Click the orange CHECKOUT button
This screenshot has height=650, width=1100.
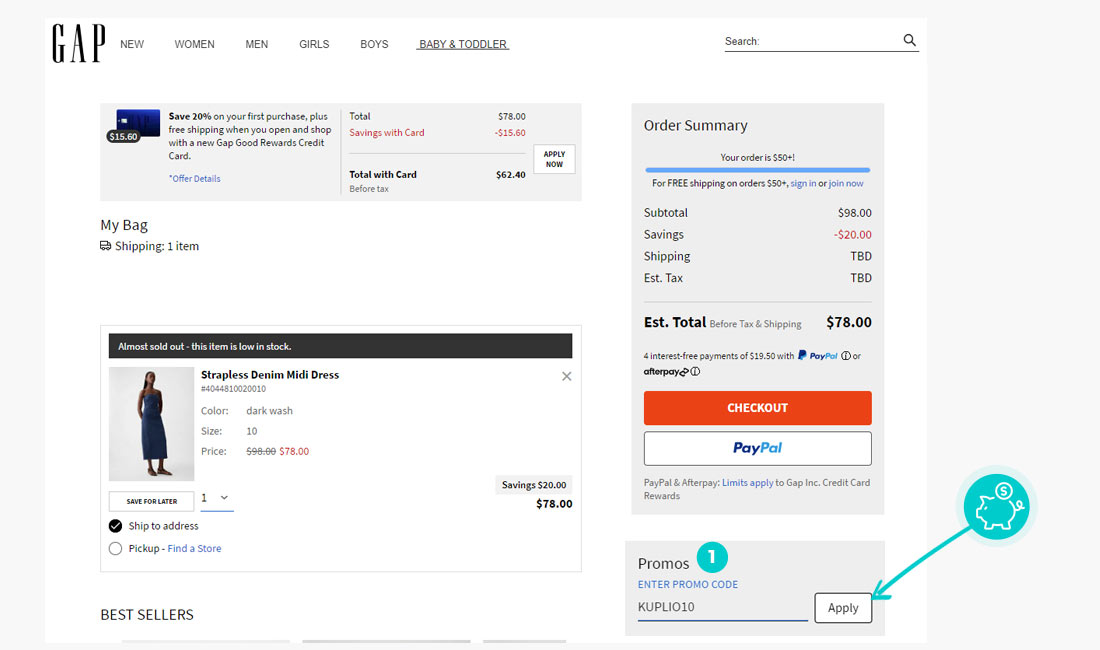[x=758, y=408]
